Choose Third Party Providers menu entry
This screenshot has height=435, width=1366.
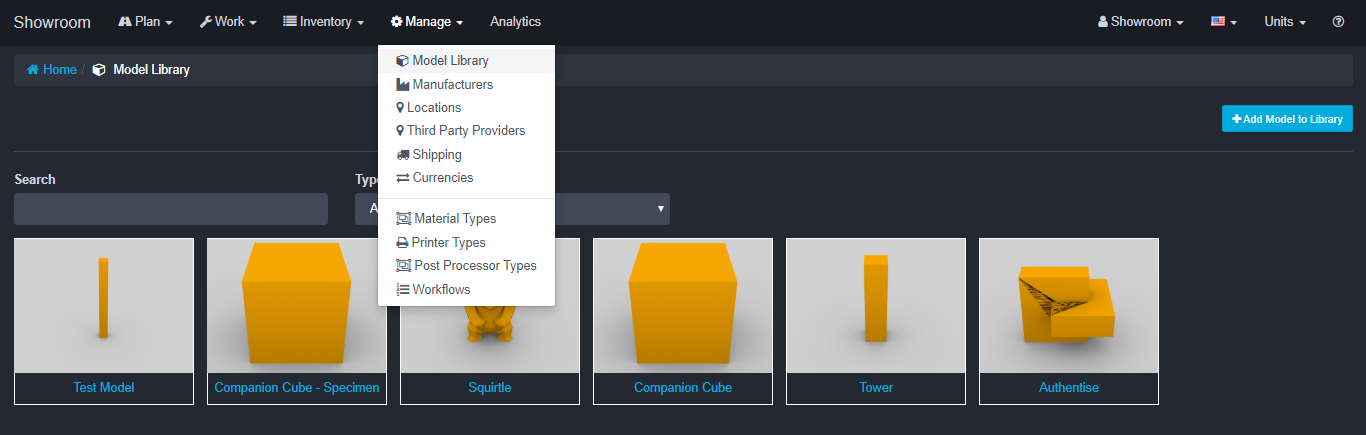[465, 131]
